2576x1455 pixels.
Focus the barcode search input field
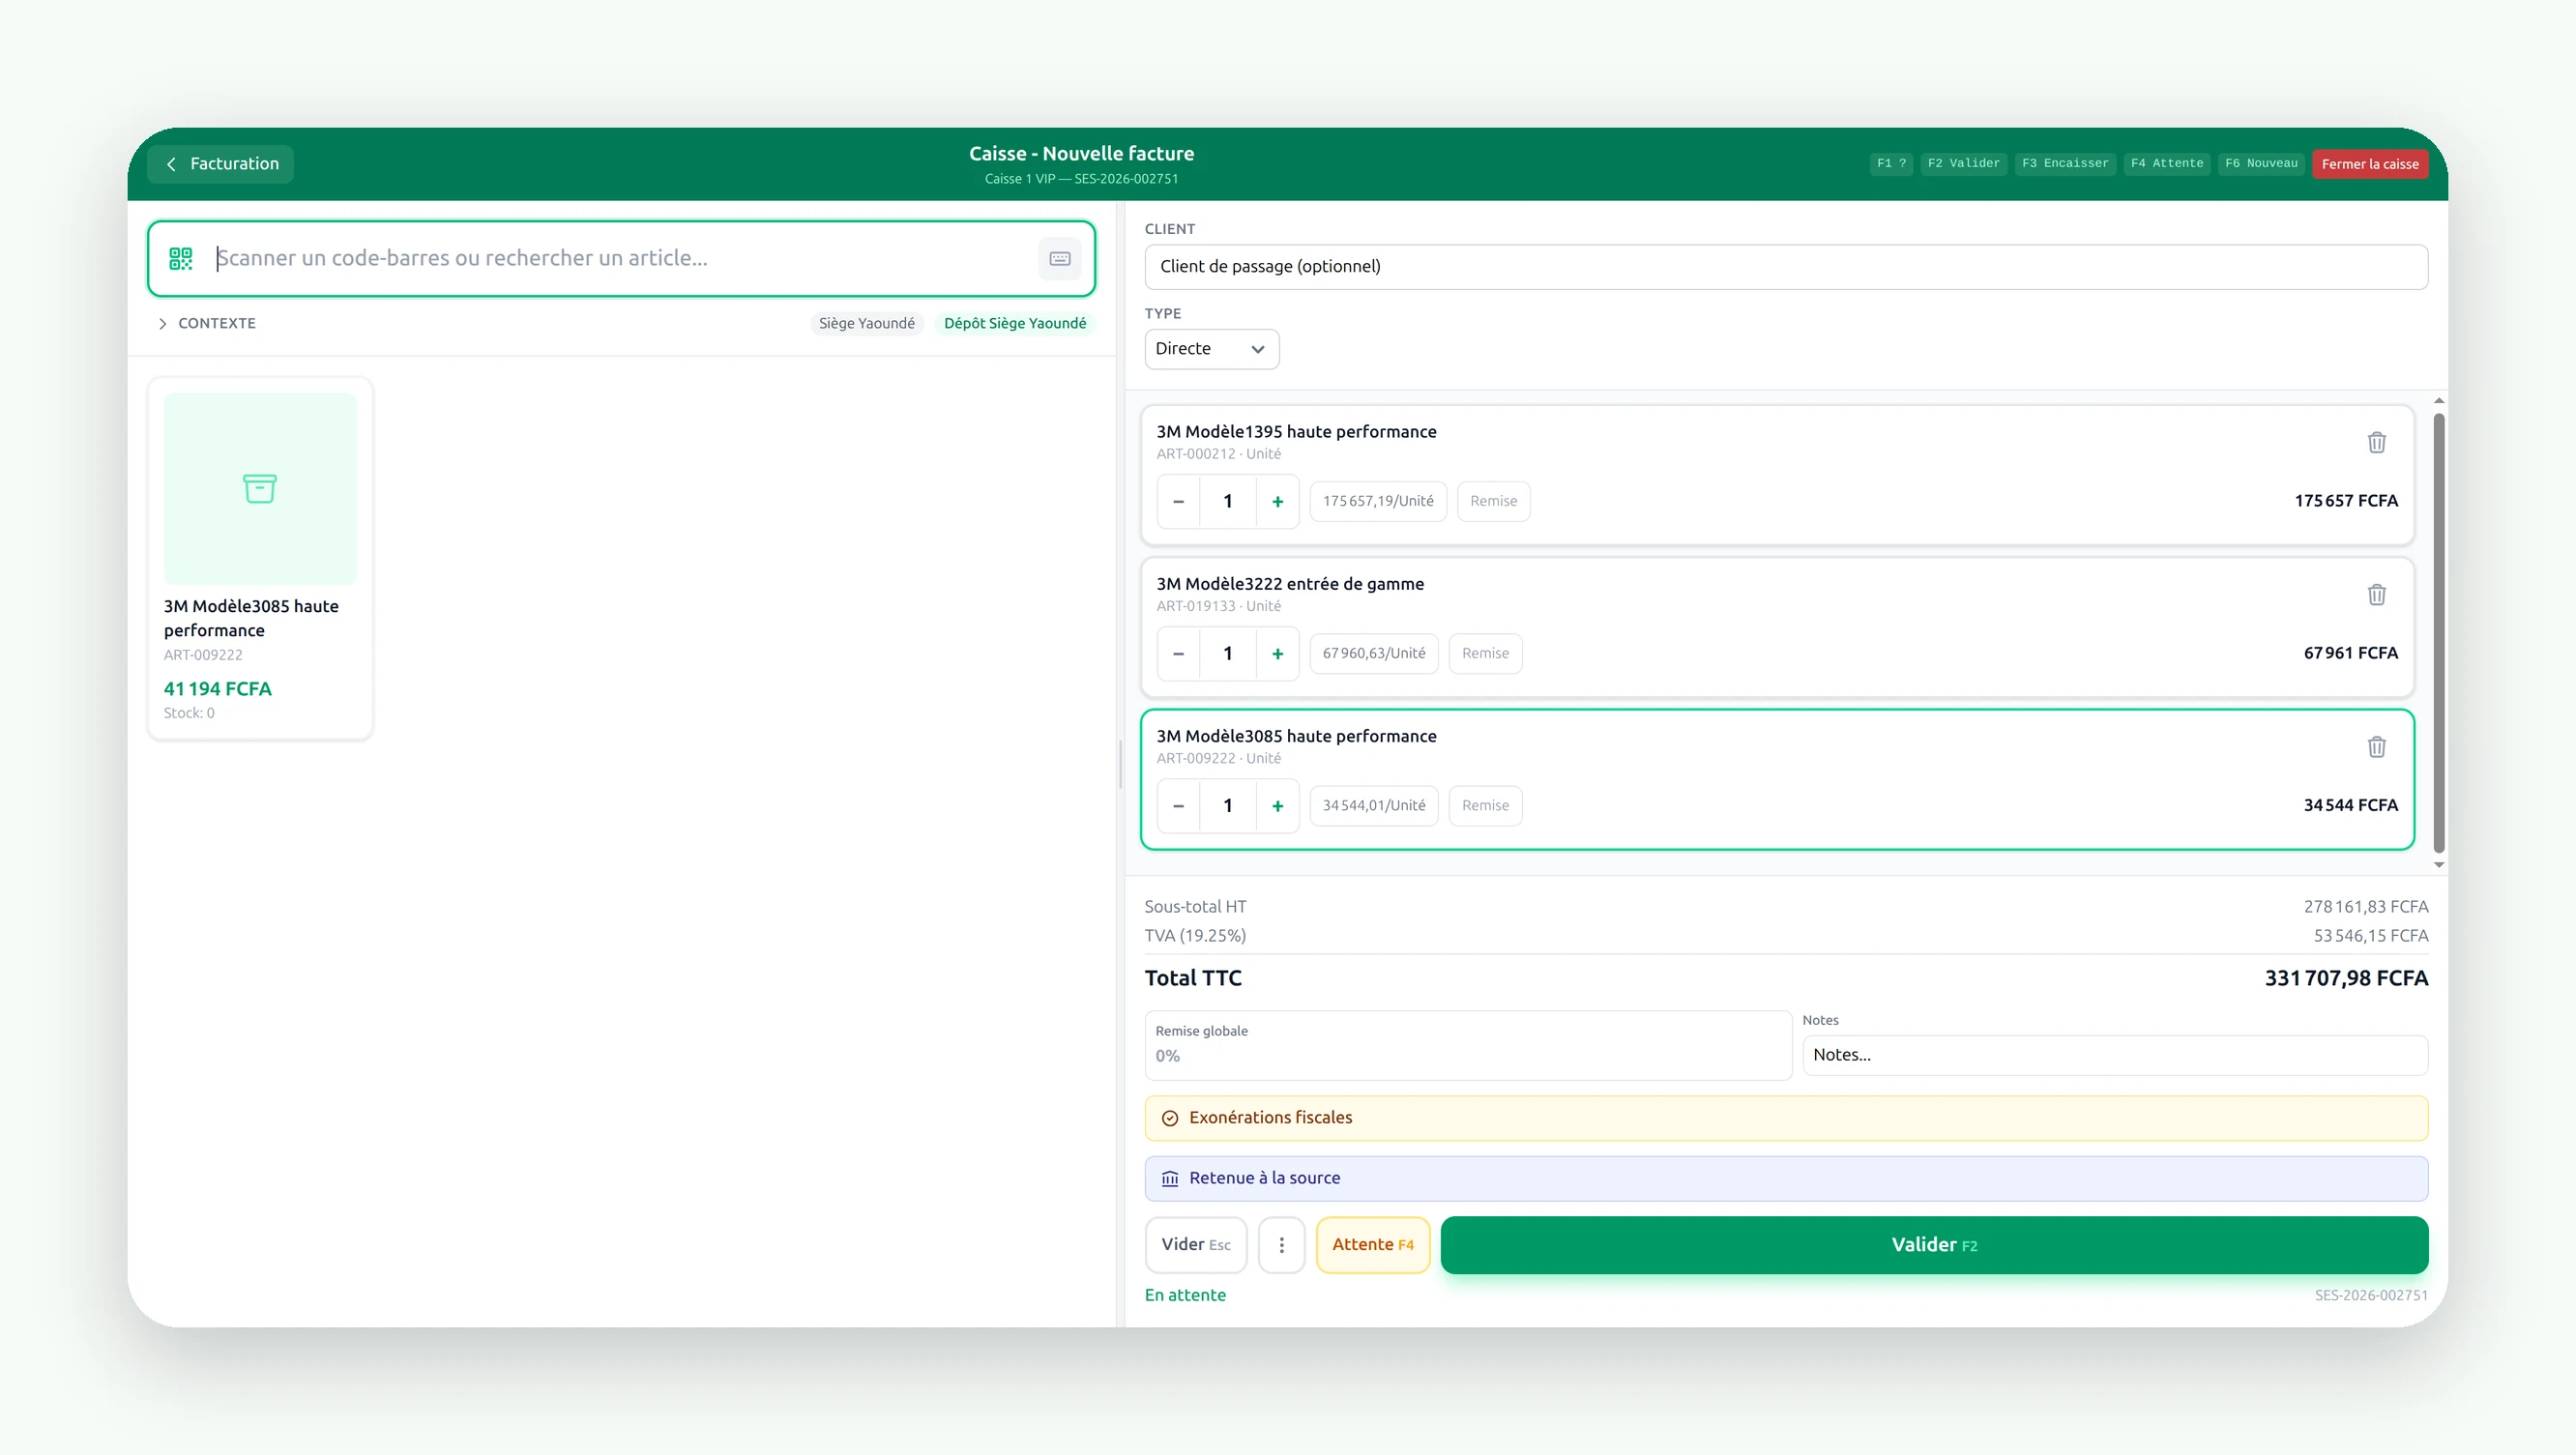620,259
